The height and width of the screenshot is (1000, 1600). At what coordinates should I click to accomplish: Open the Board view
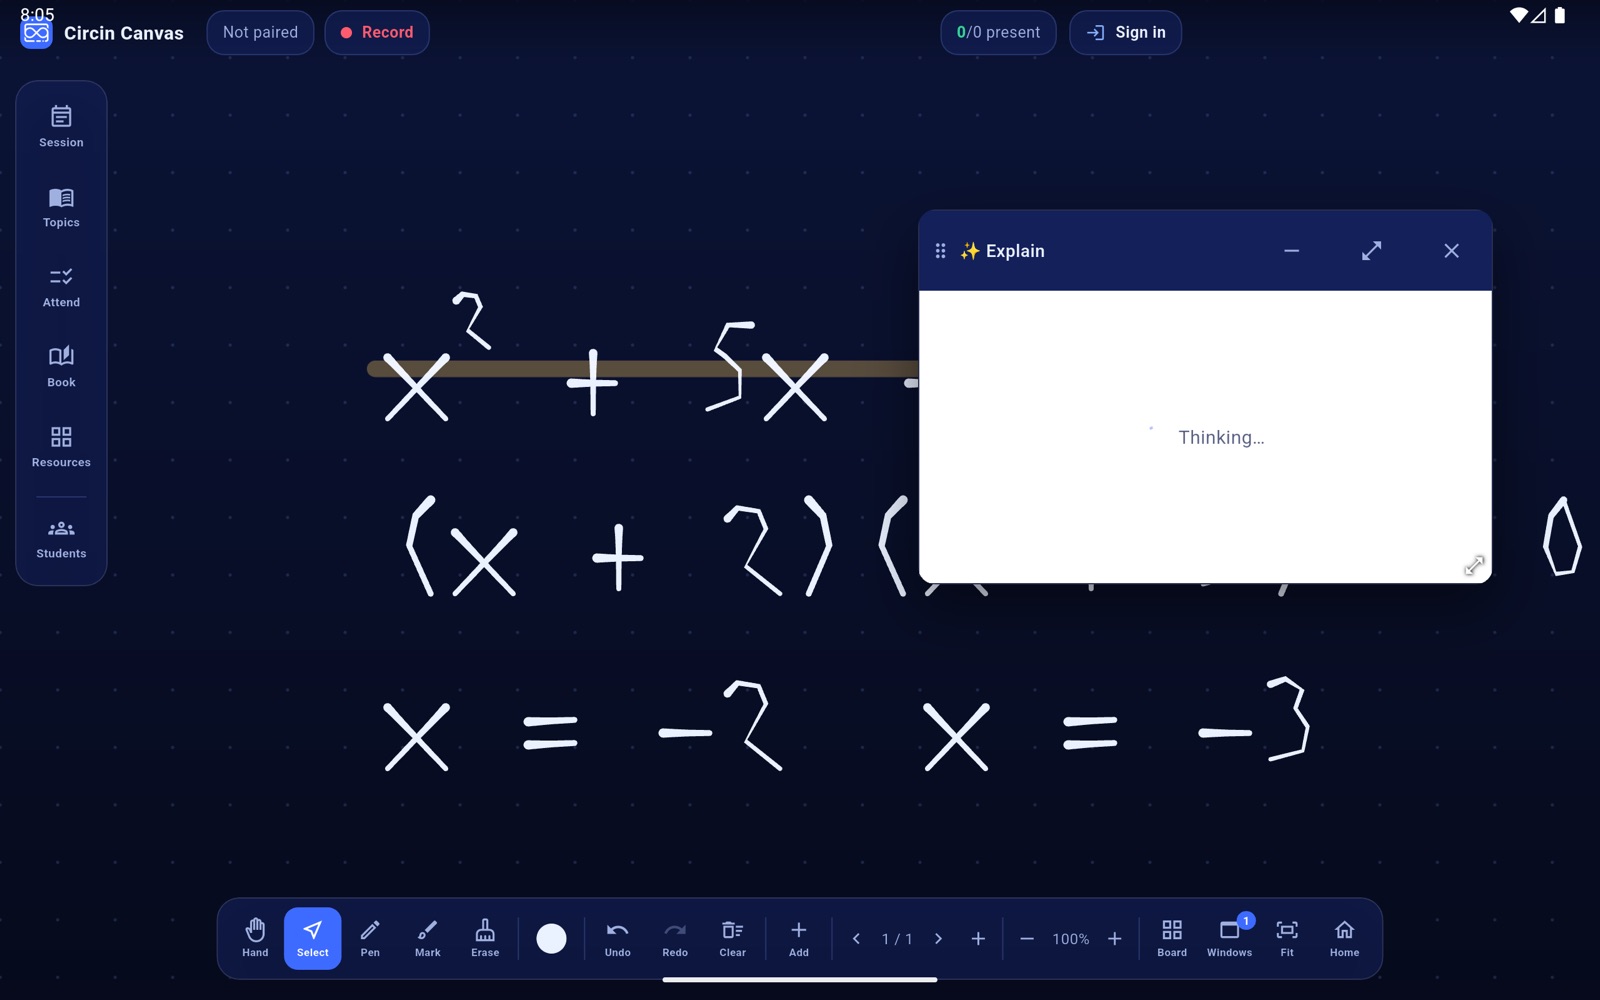coord(1172,938)
